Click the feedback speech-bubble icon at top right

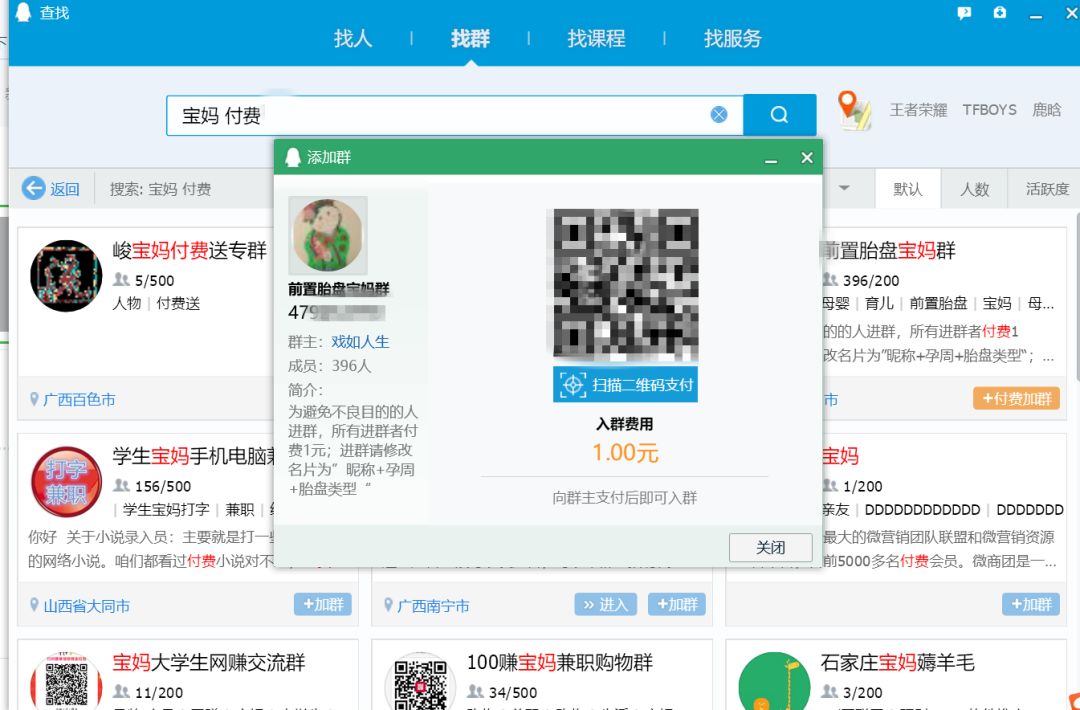point(963,12)
